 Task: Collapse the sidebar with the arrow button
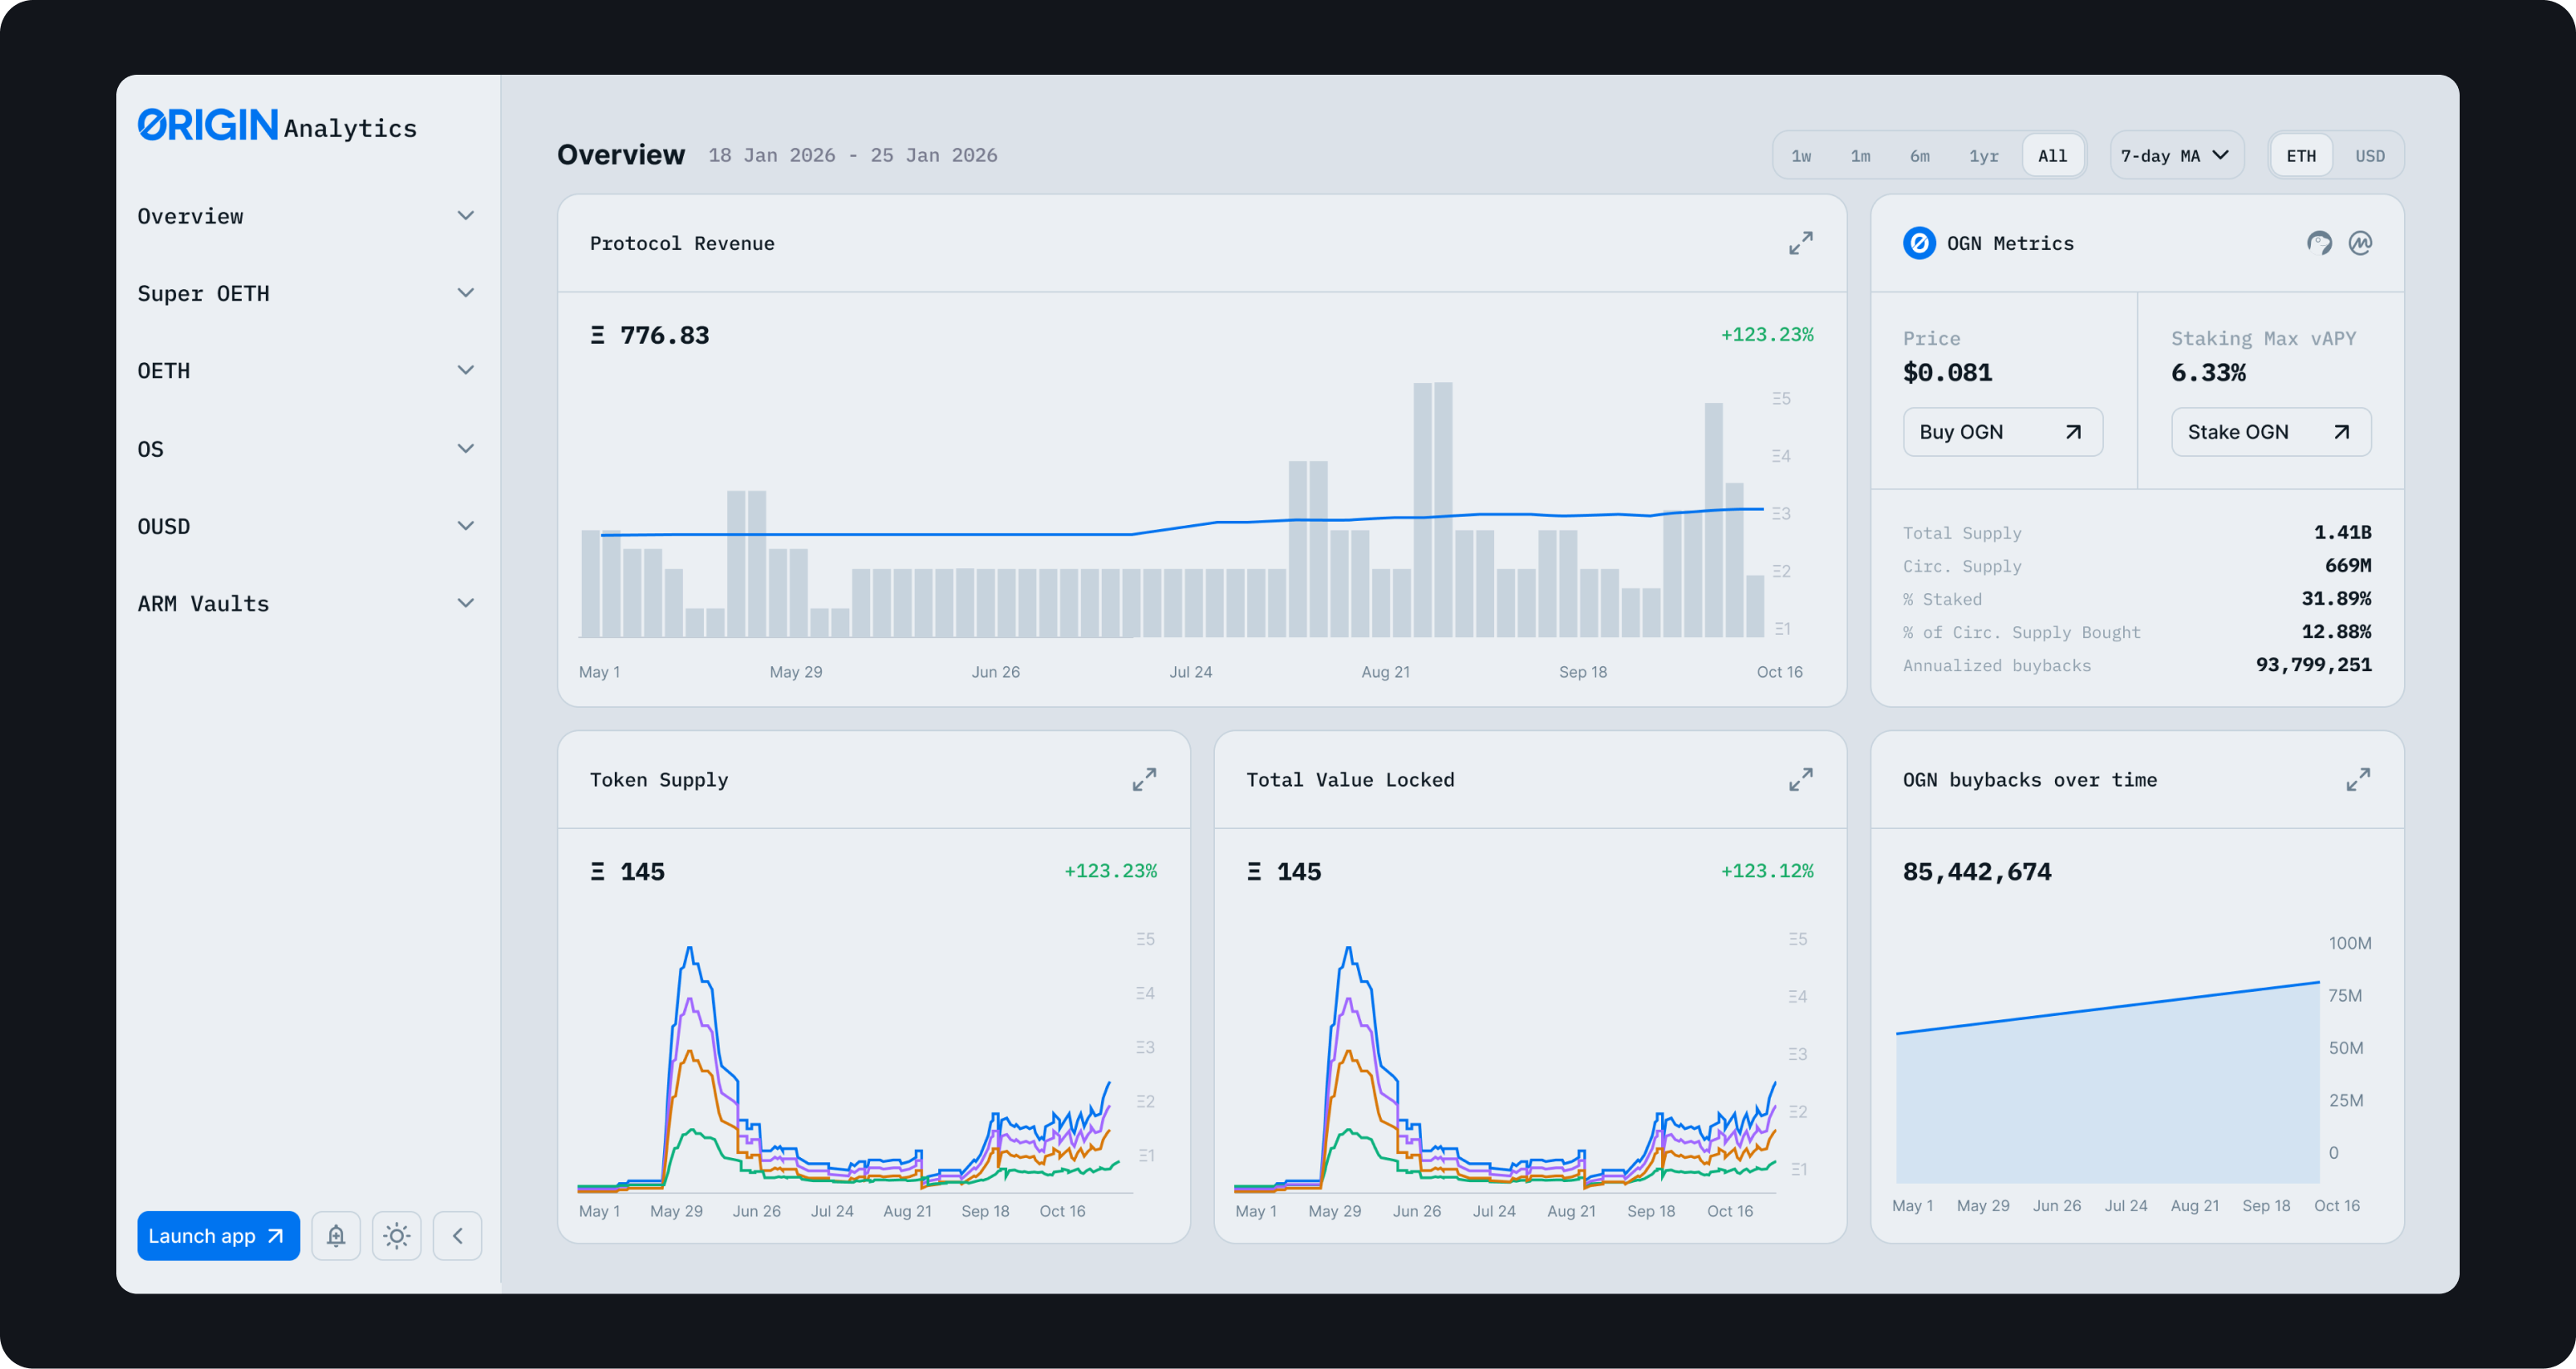458,1235
